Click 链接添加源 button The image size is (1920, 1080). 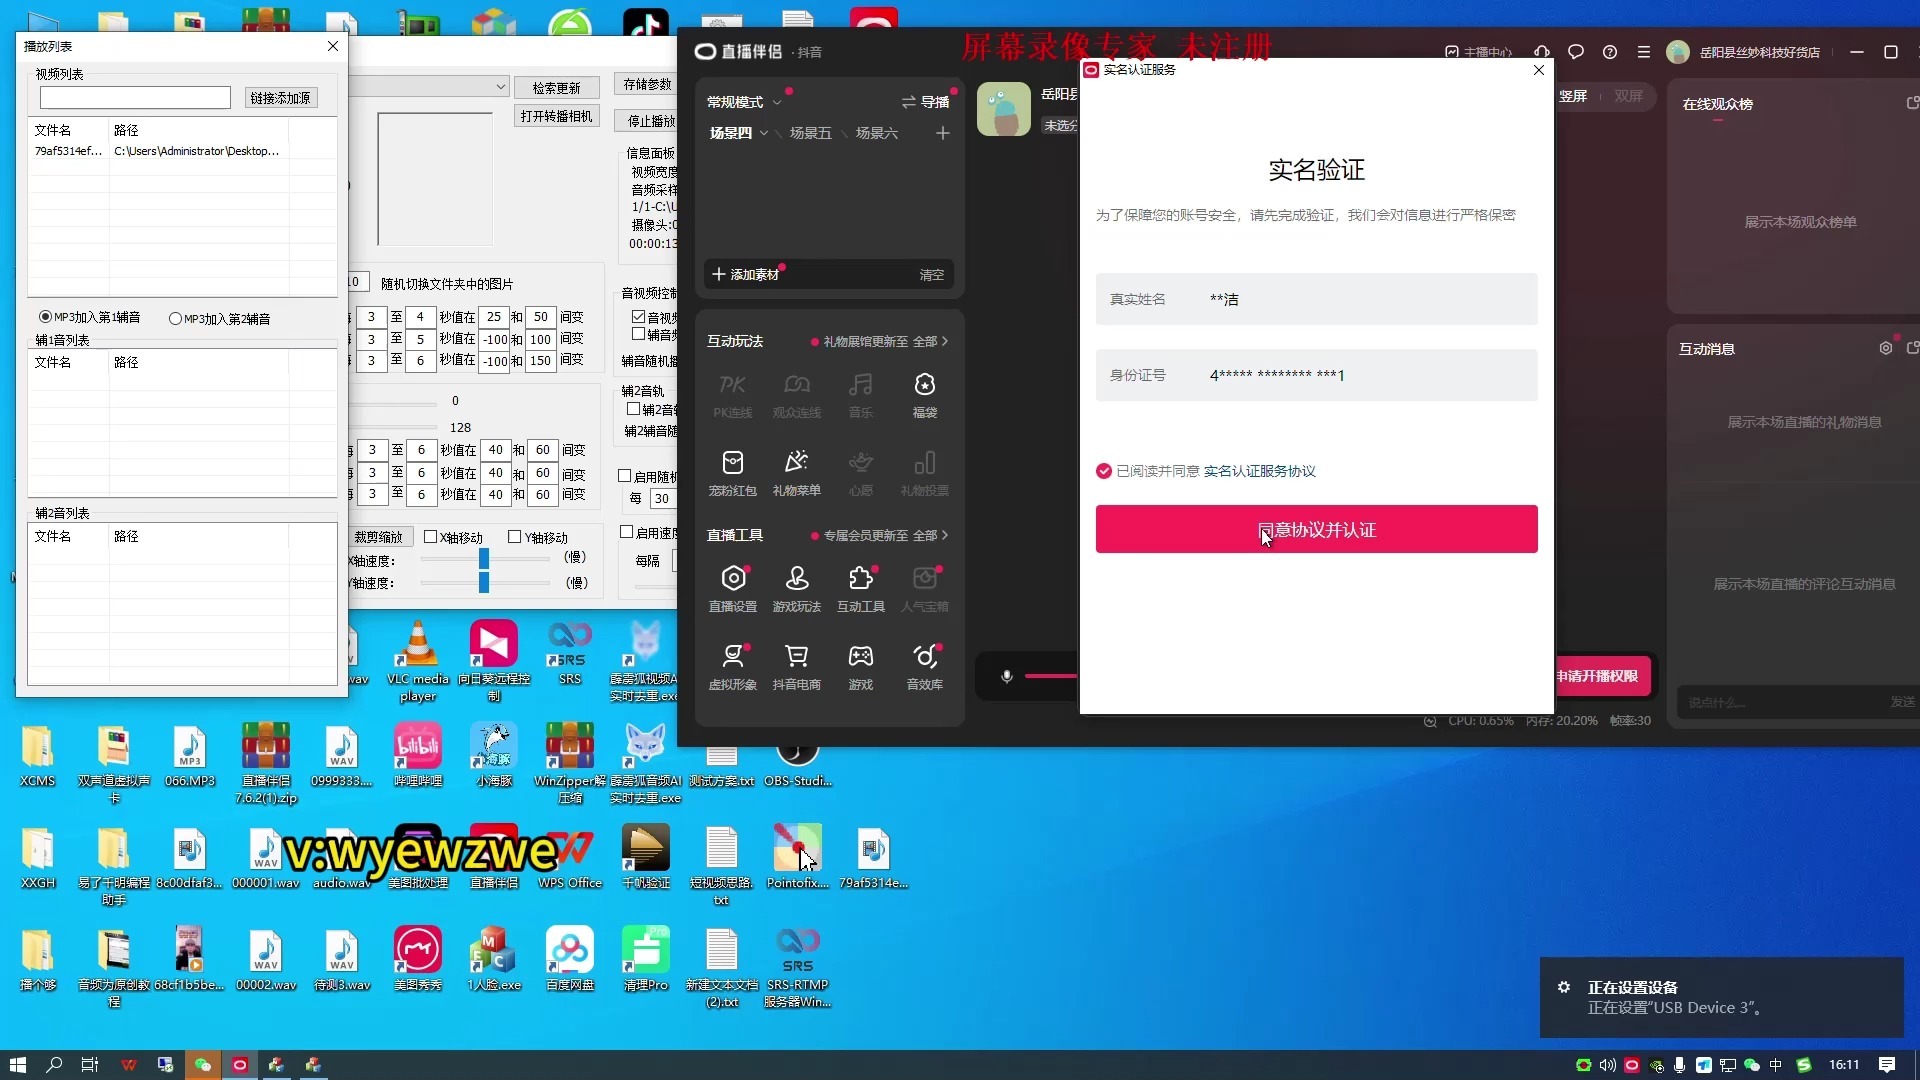pos(280,98)
